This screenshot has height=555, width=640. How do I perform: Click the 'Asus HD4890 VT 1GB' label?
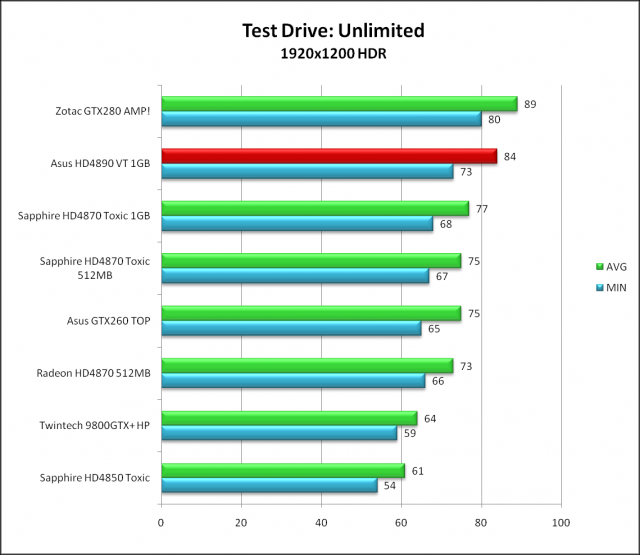(x=100, y=163)
